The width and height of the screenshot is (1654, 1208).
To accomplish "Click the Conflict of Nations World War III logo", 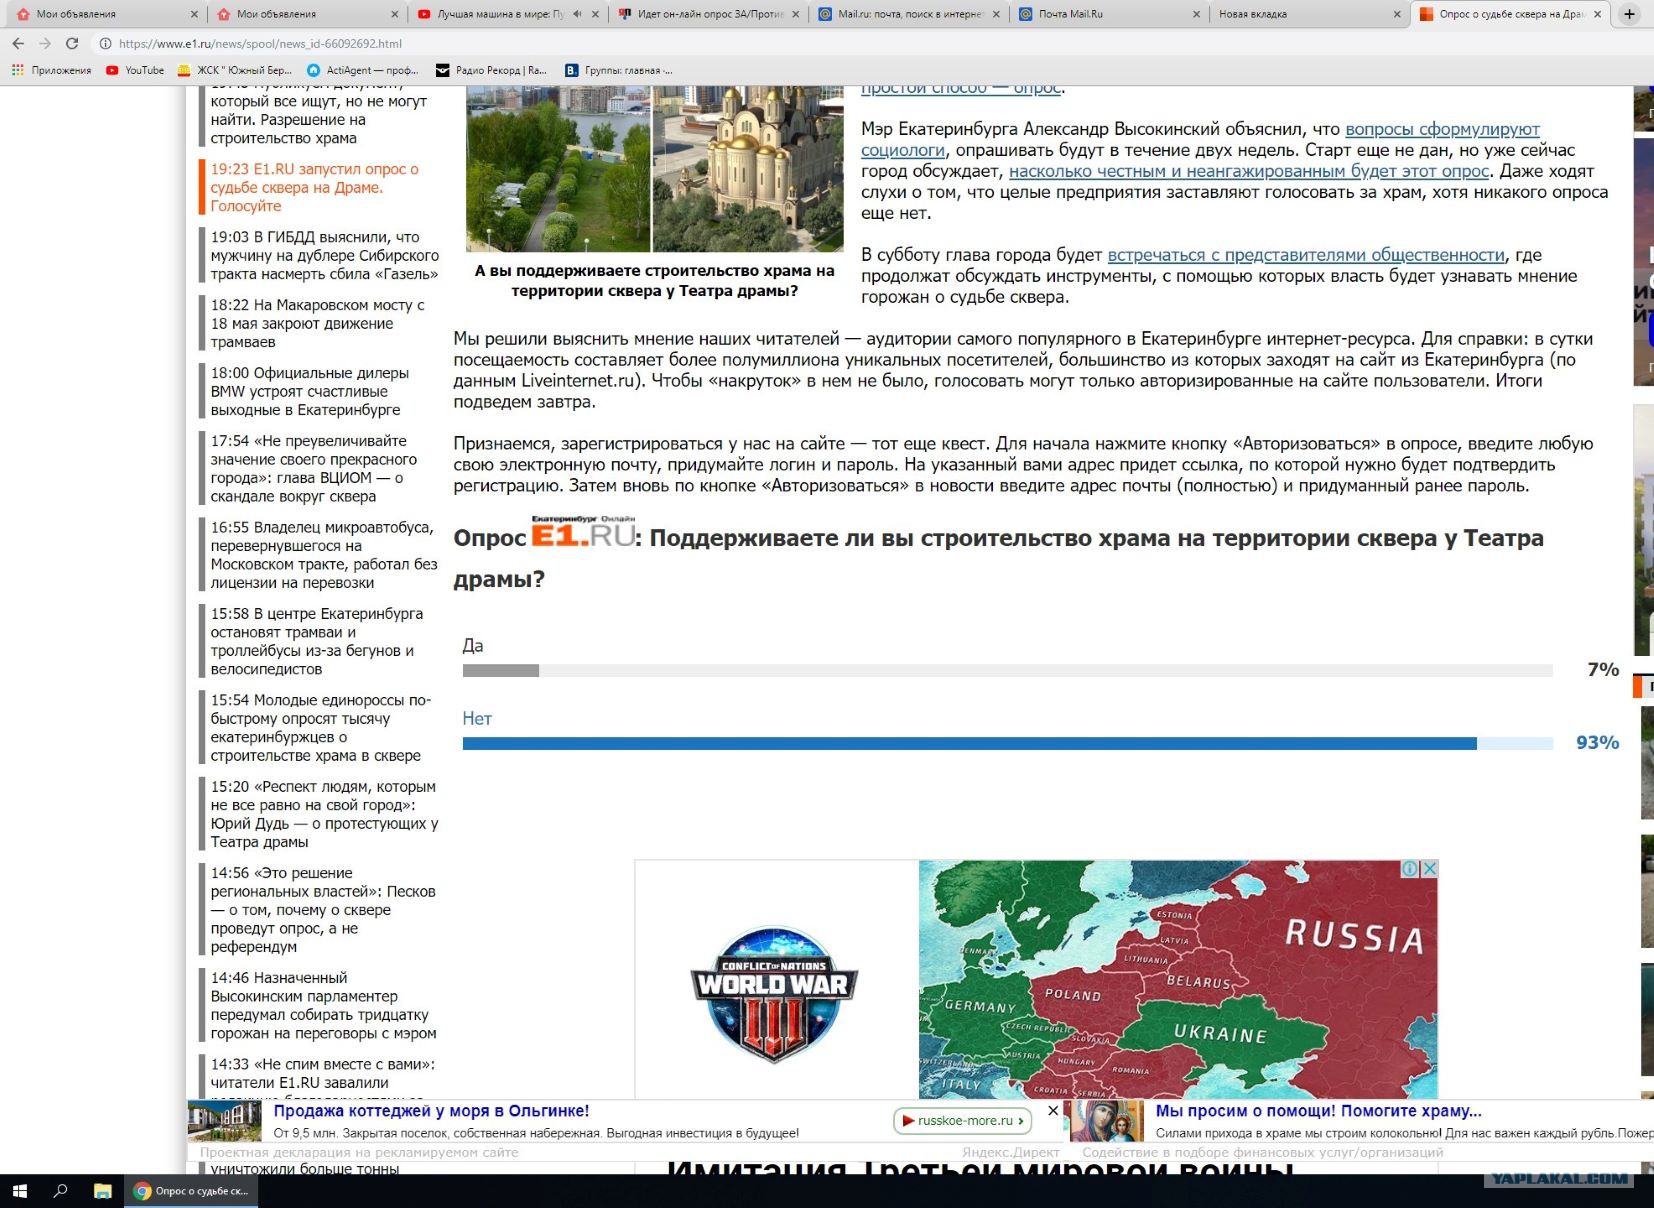I will coord(774,994).
